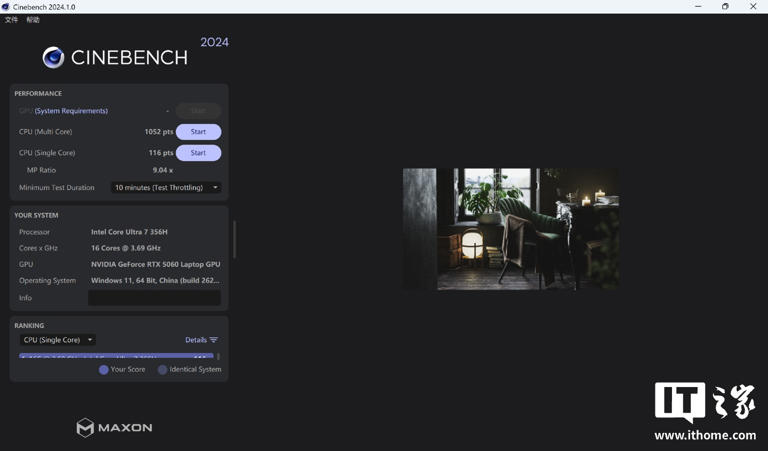The height and width of the screenshot is (451, 768).
Task: Click the Your Score legend circle
Action: [103, 370]
